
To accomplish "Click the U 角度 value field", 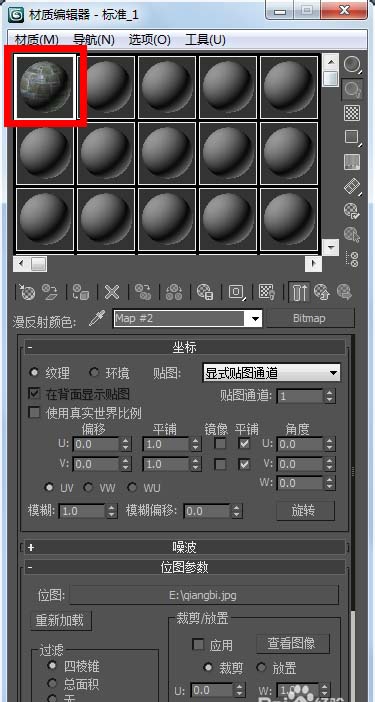I will point(301,444).
